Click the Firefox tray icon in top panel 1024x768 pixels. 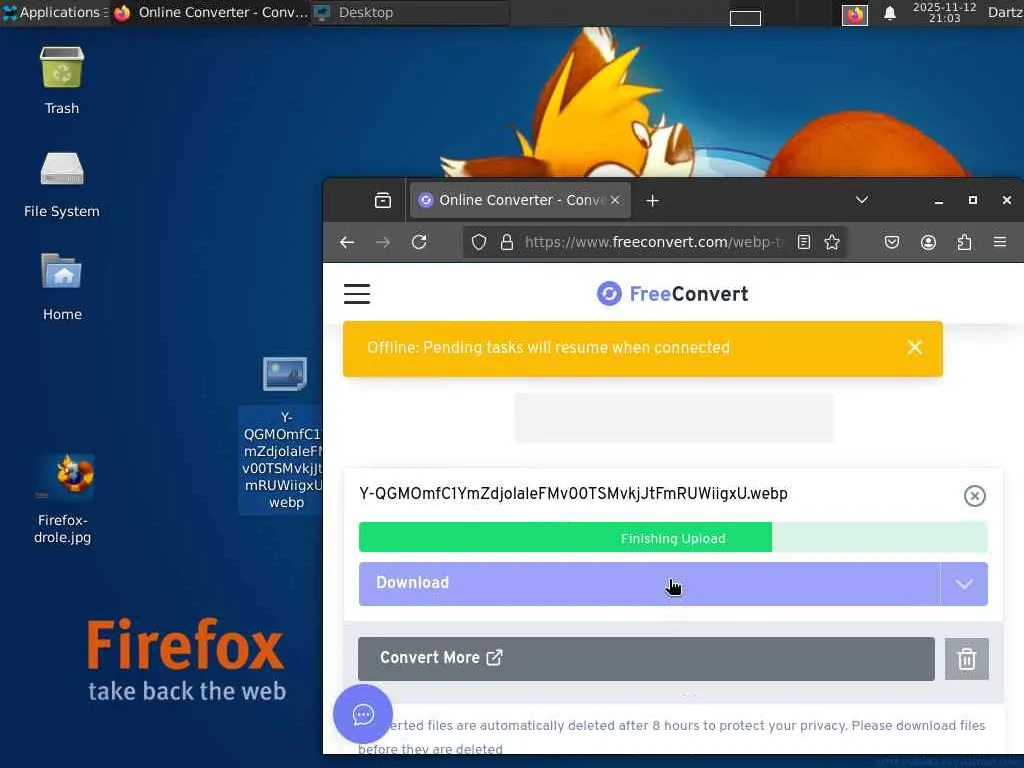tap(854, 14)
